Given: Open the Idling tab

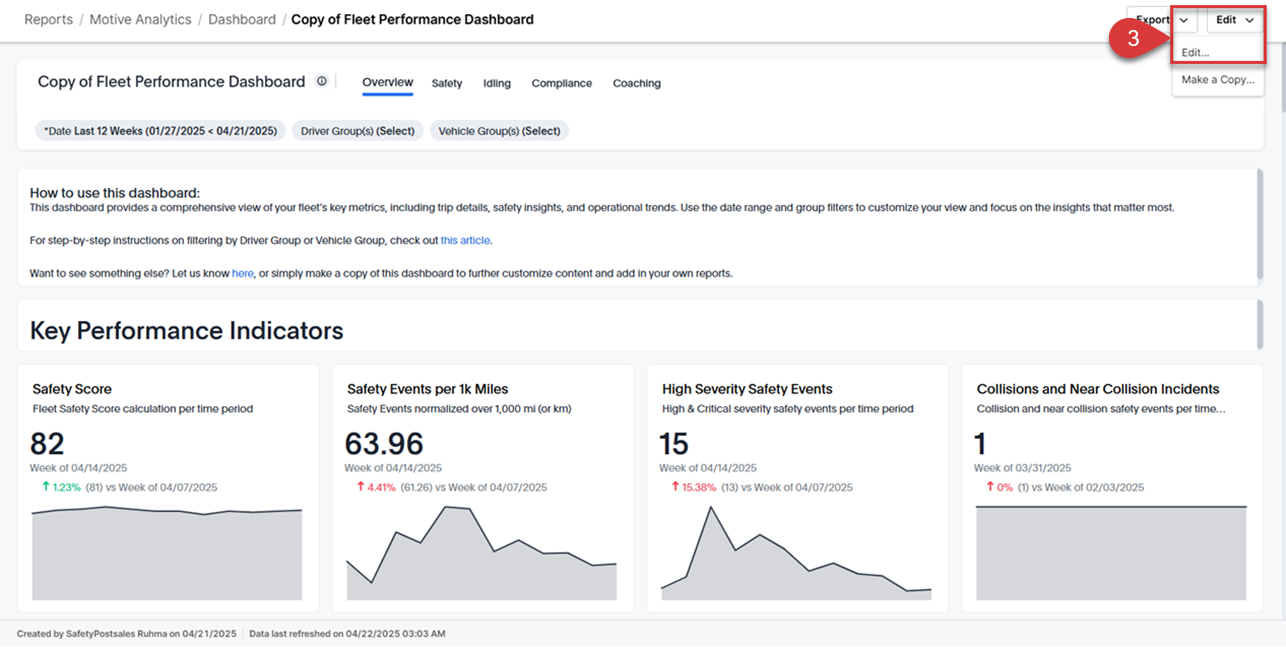Looking at the screenshot, I should click(496, 84).
